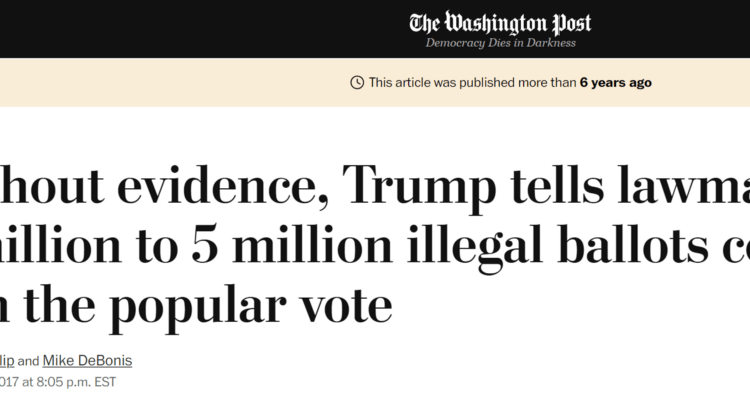Viewport: 750px width, 406px height.
Task: Open Mike DeBonis author page
Action: [87, 361]
